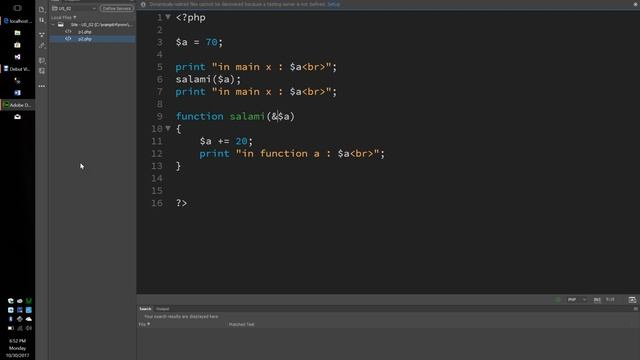Open File Explorer in taskbar
Image resolution: width=640 pixels, height=360 pixels.
coord(17,33)
